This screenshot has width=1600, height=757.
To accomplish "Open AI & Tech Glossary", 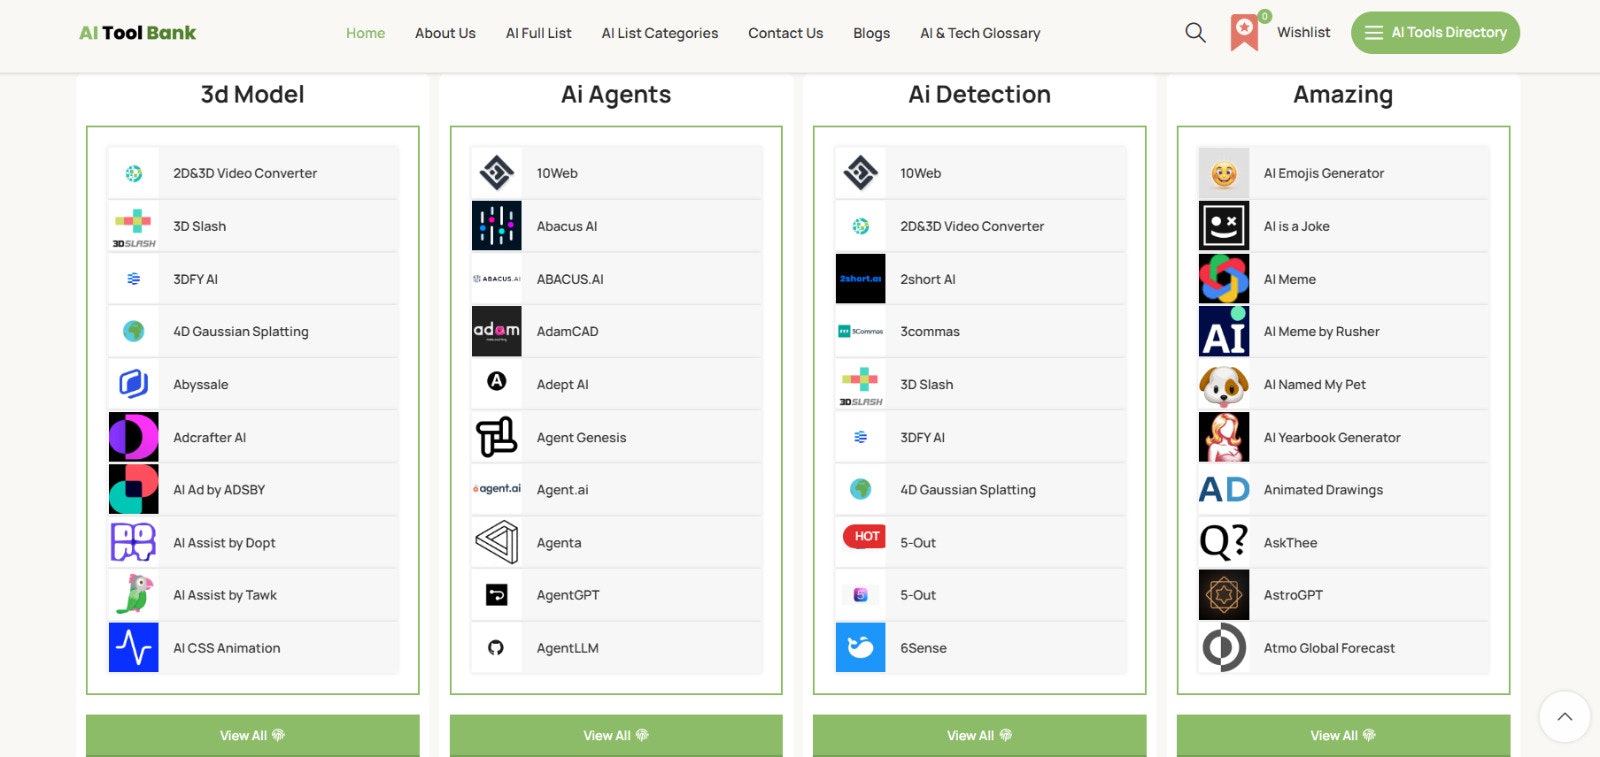I will pos(980,33).
